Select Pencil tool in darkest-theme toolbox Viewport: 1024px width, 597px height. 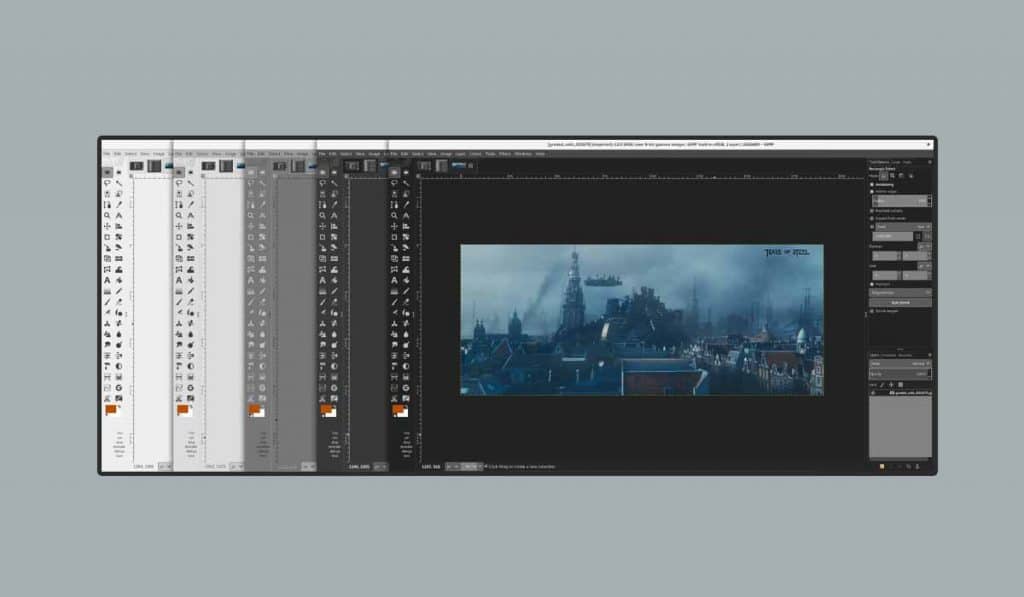pyautogui.click(x=406, y=291)
